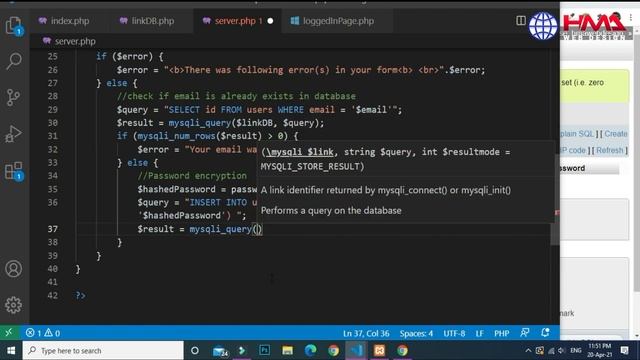Open the Search view in activity bar
Screen dimensions: 640x360
14,61
